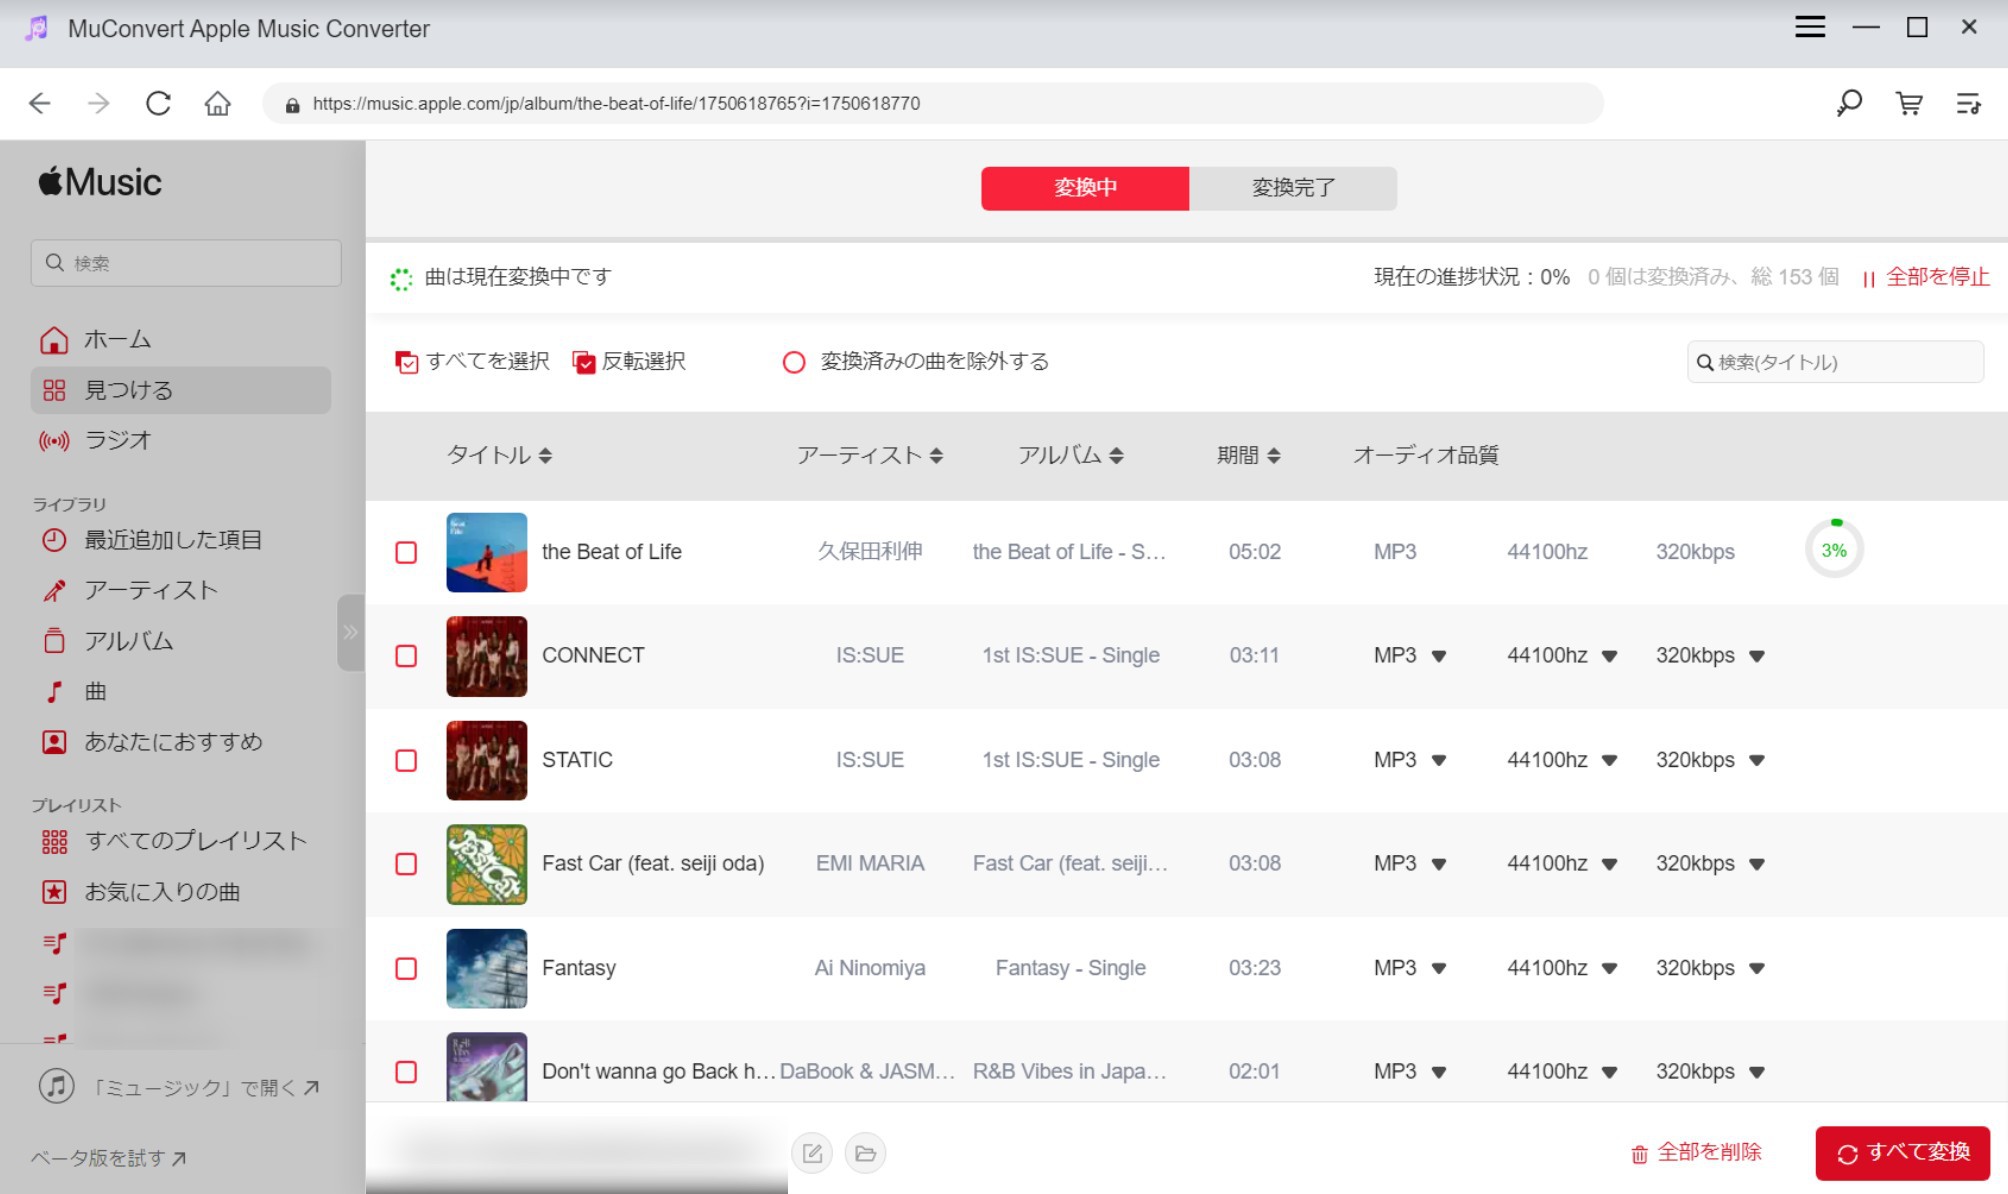Image resolution: width=2008 pixels, height=1194 pixels.
Task: Check the box for CONNECT track
Action: click(x=406, y=656)
